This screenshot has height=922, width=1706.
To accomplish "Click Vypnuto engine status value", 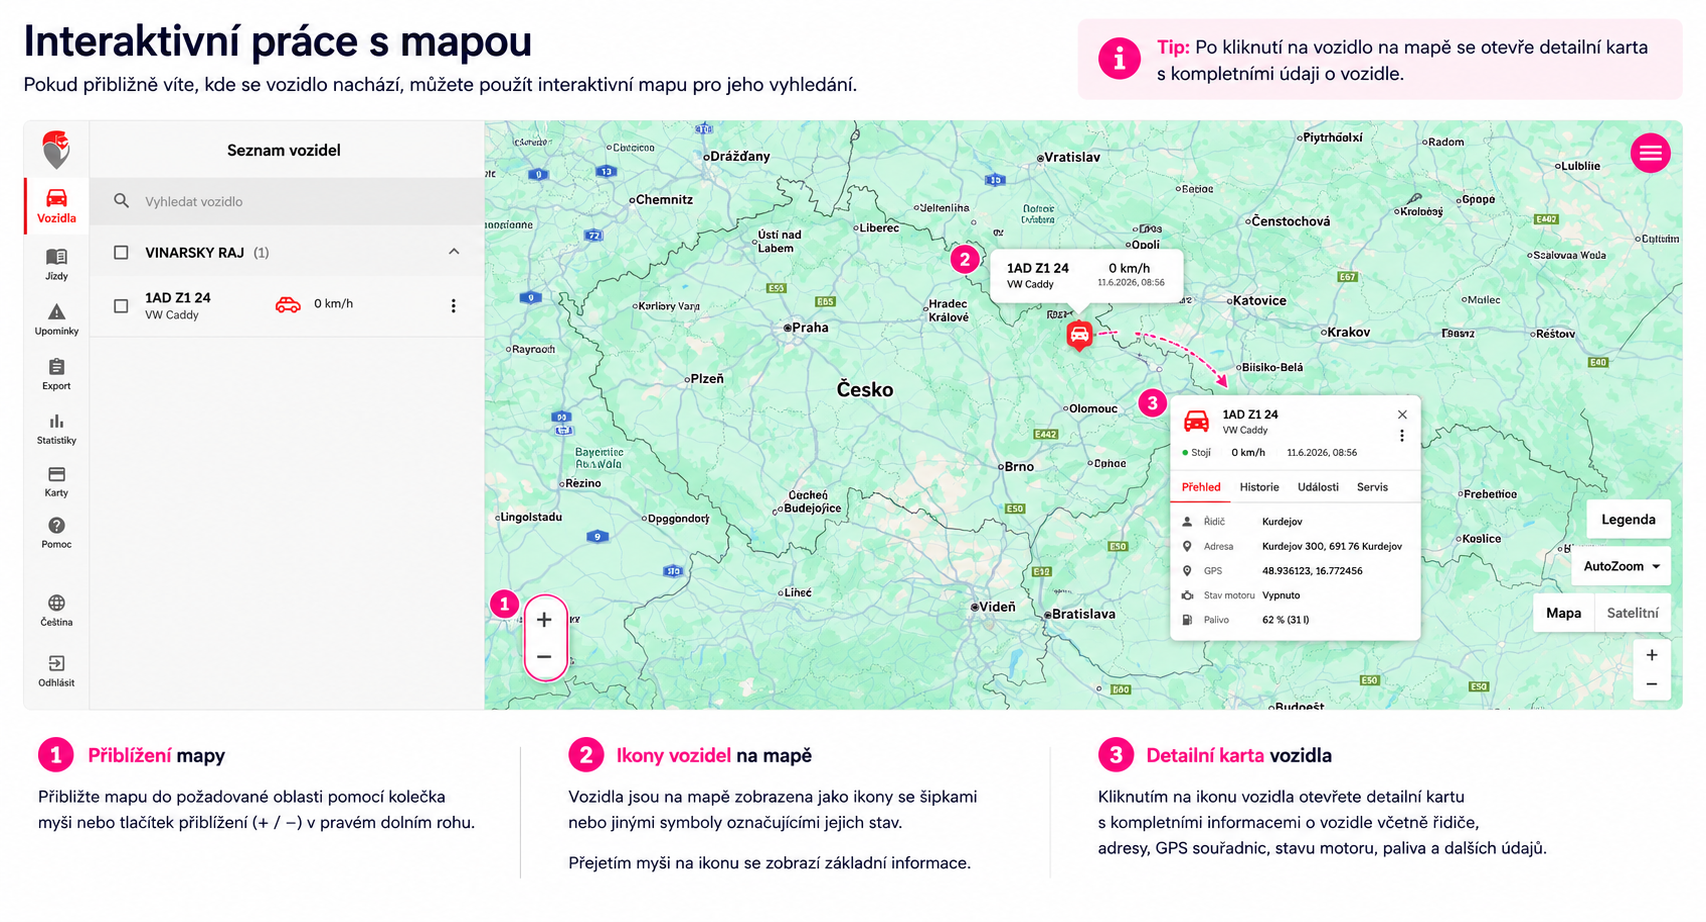I will coord(1281,595).
